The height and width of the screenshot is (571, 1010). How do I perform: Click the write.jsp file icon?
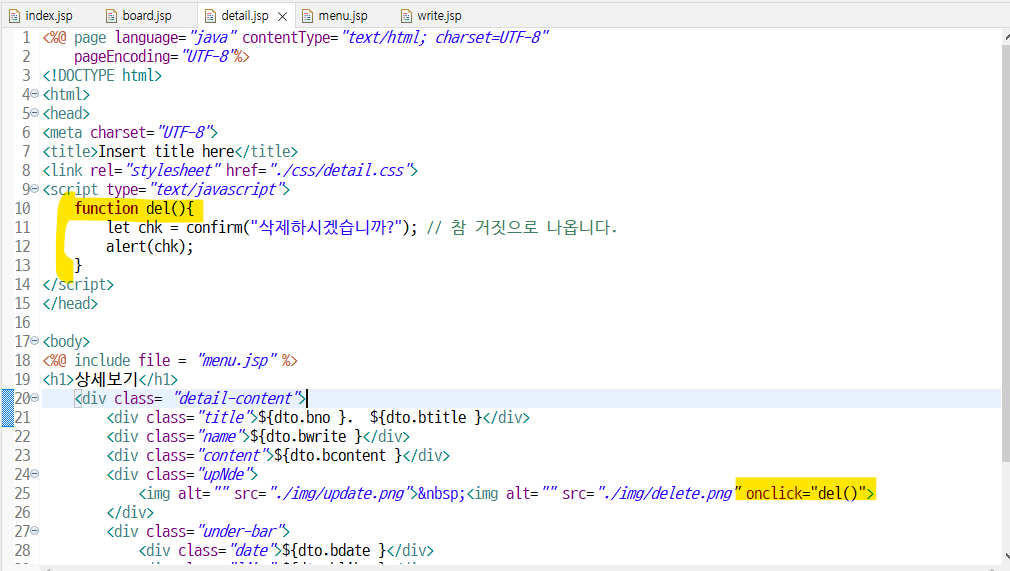click(x=406, y=16)
